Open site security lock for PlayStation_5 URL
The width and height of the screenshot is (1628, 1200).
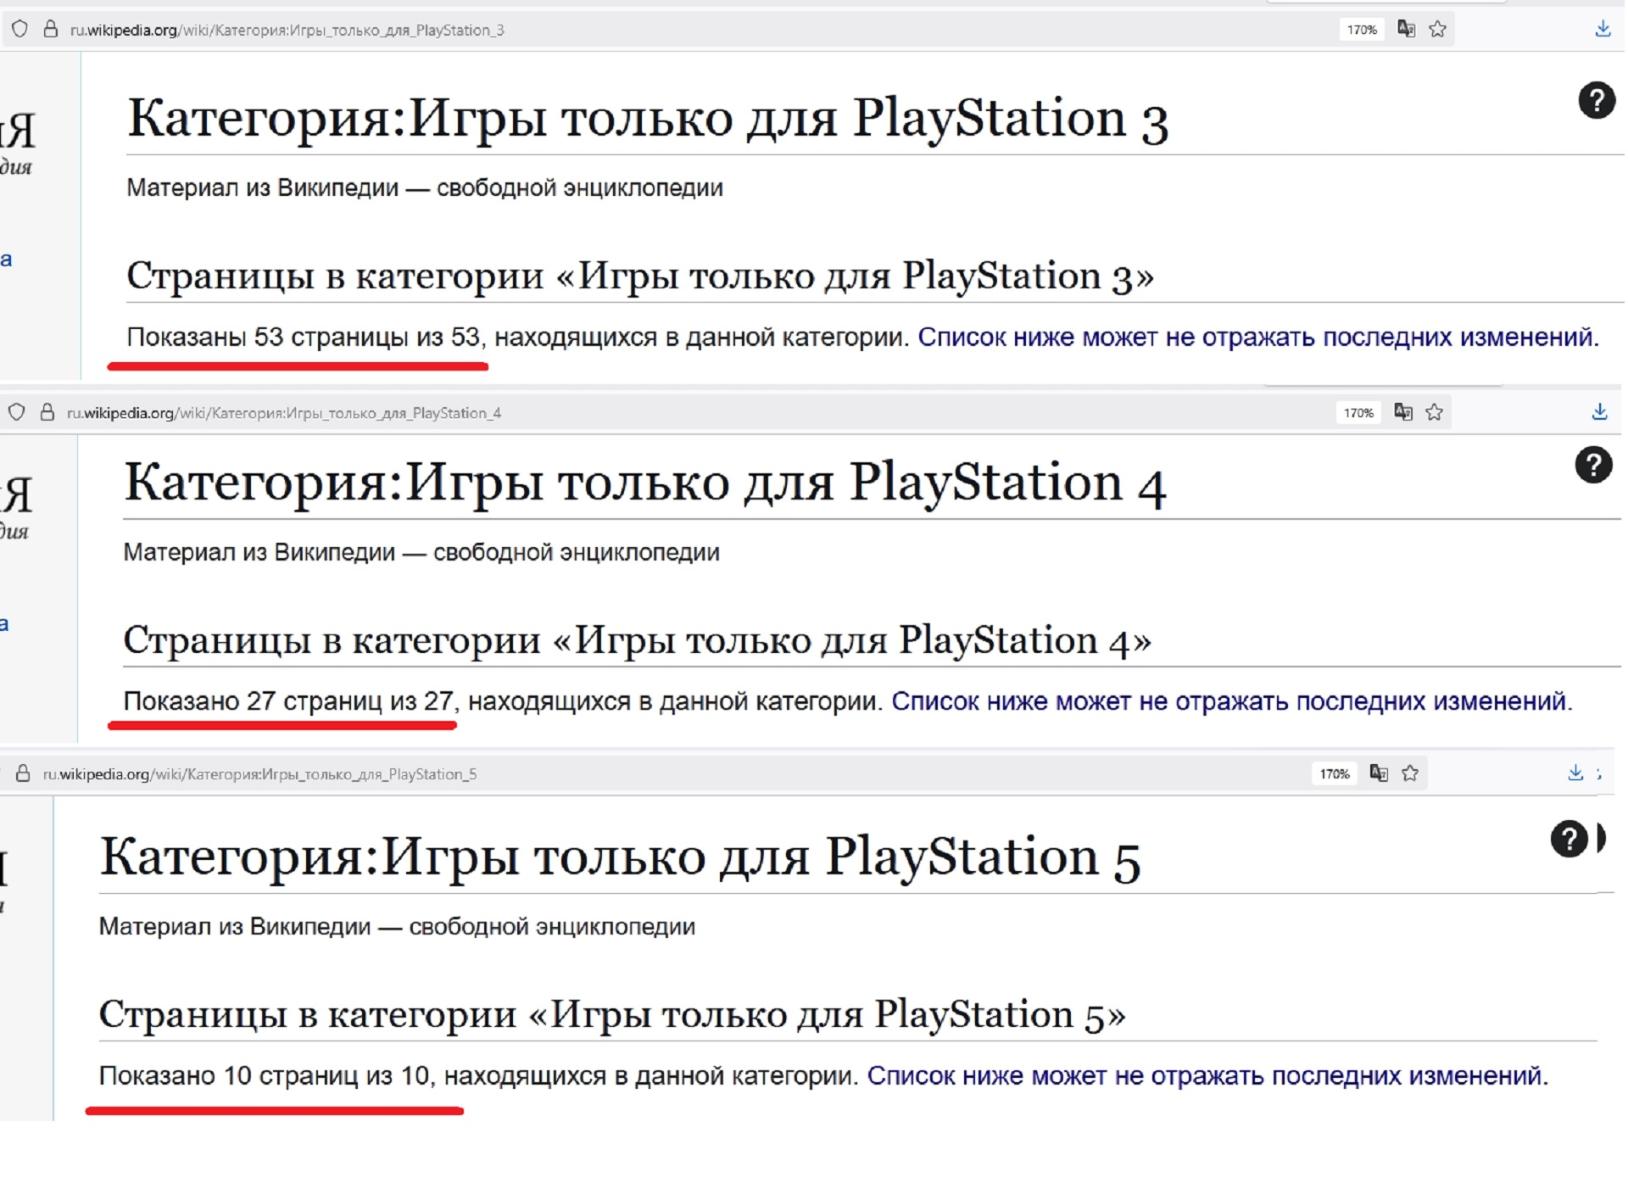pos(23,773)
